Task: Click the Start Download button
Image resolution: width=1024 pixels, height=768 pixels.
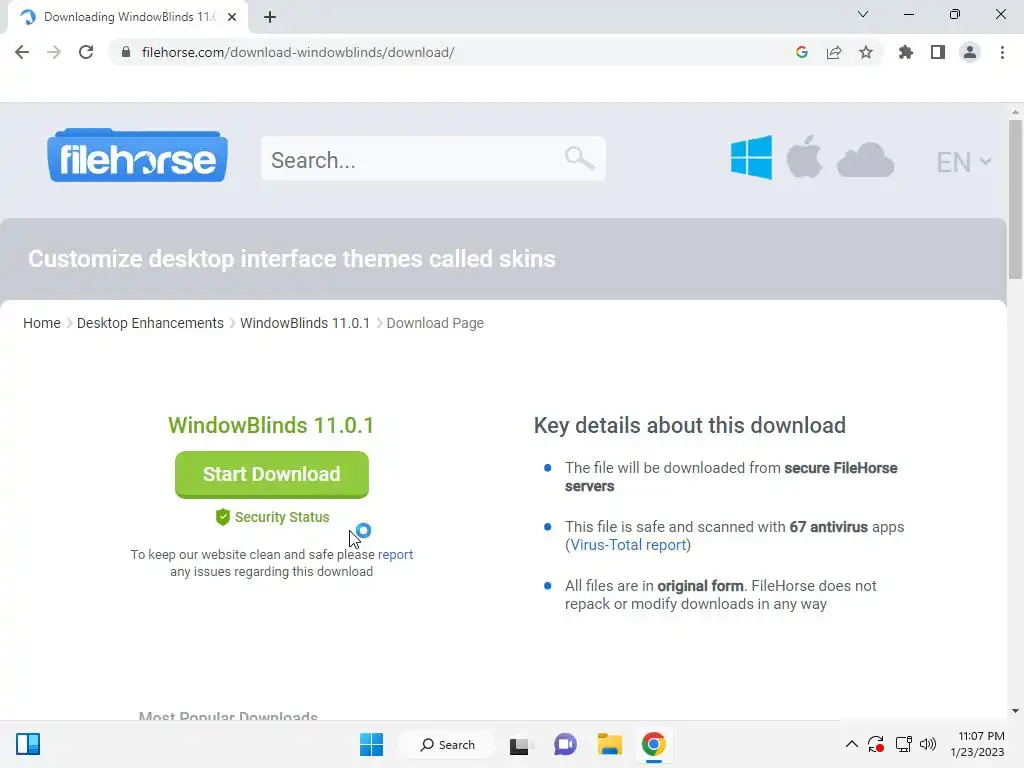Action: coord(272,474)
